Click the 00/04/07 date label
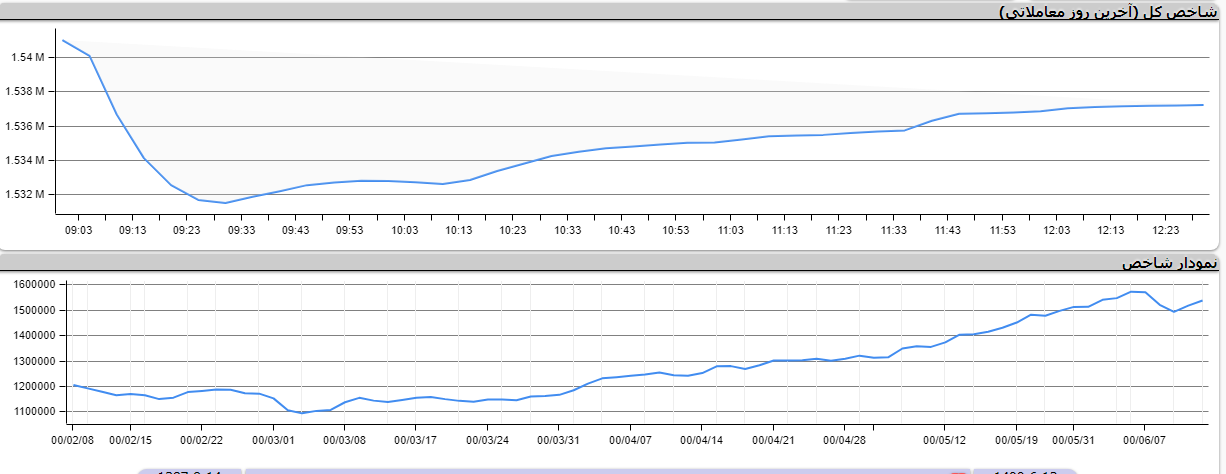The image size is (1226, 474). (x=631, y=438)
